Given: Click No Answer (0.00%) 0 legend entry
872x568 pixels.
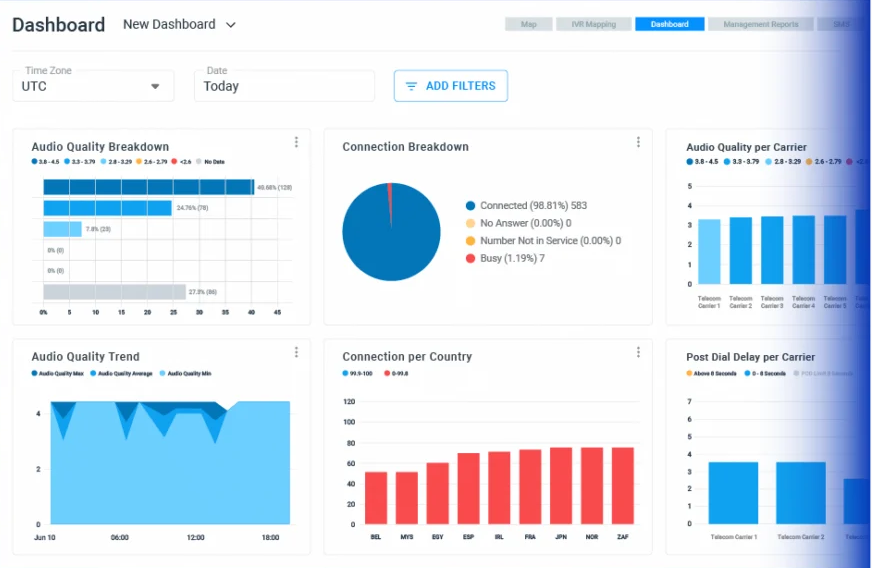Looking at the screenshot, I should (x=518, y=223).
